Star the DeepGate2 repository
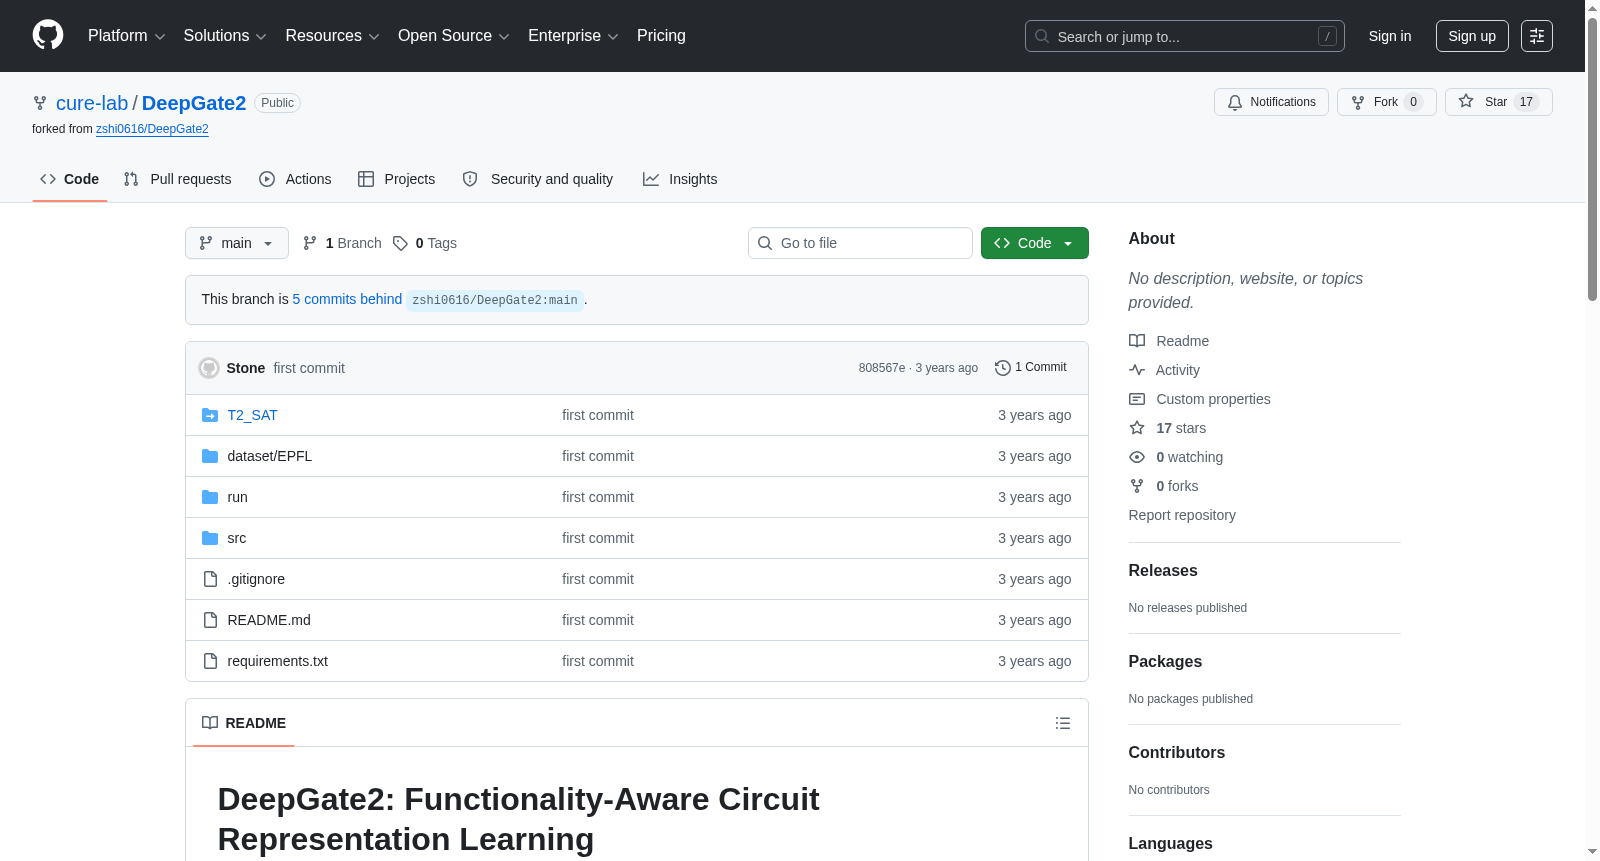The height and width of the screenshot is (861, 1600). pyautogui.click(x=1499, y=102)
